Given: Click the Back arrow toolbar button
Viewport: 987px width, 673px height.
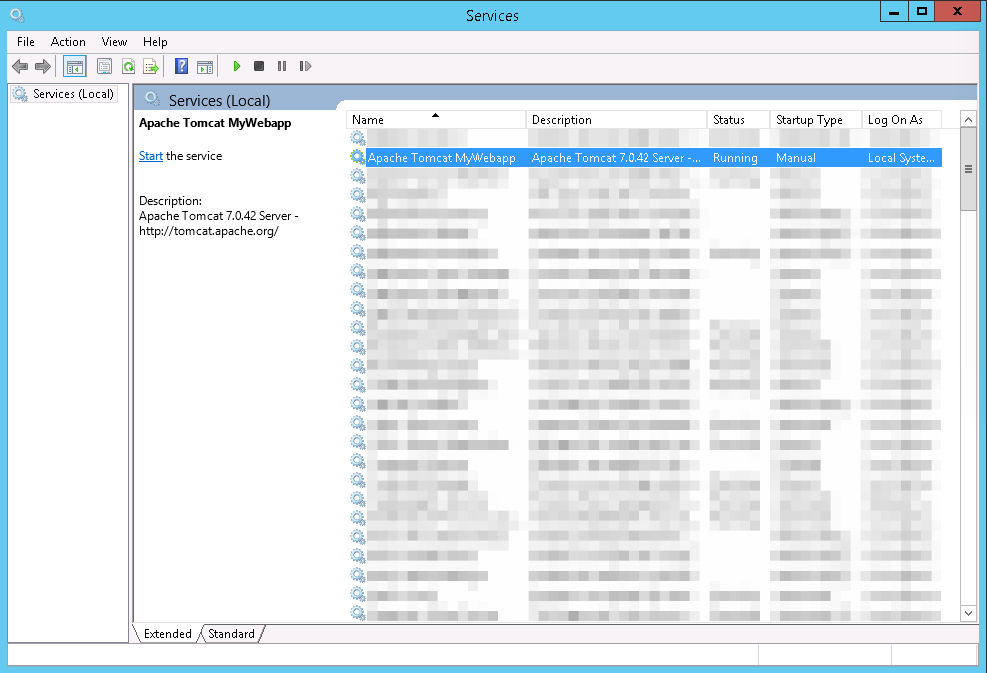Looking at the screenshot, I should point(19,67).
